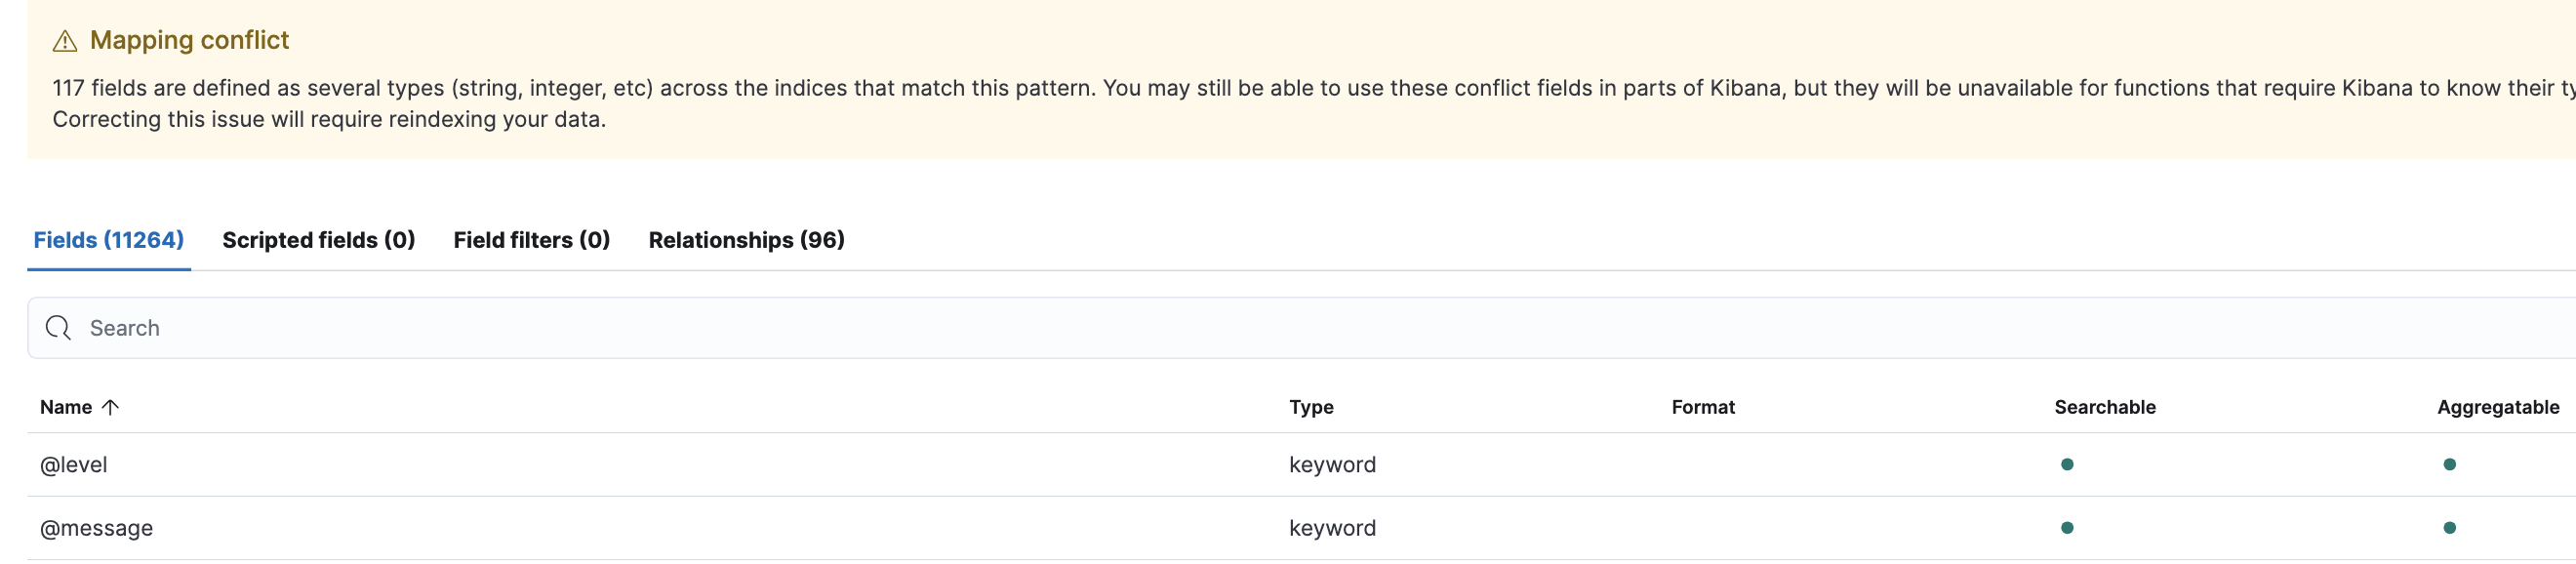
Task: Click the warning triangle in the Mapping conflict banner
Action: click(x=66, y=41)
